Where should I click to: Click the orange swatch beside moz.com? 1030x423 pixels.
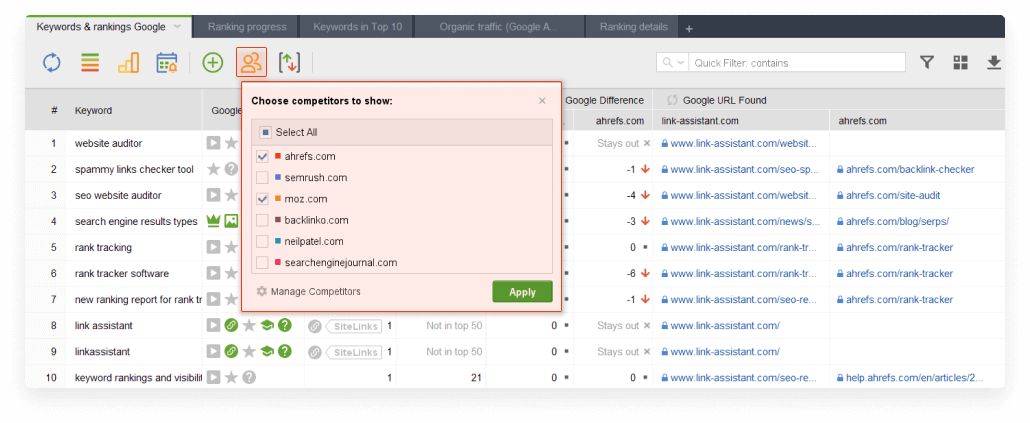click(277, 198)
